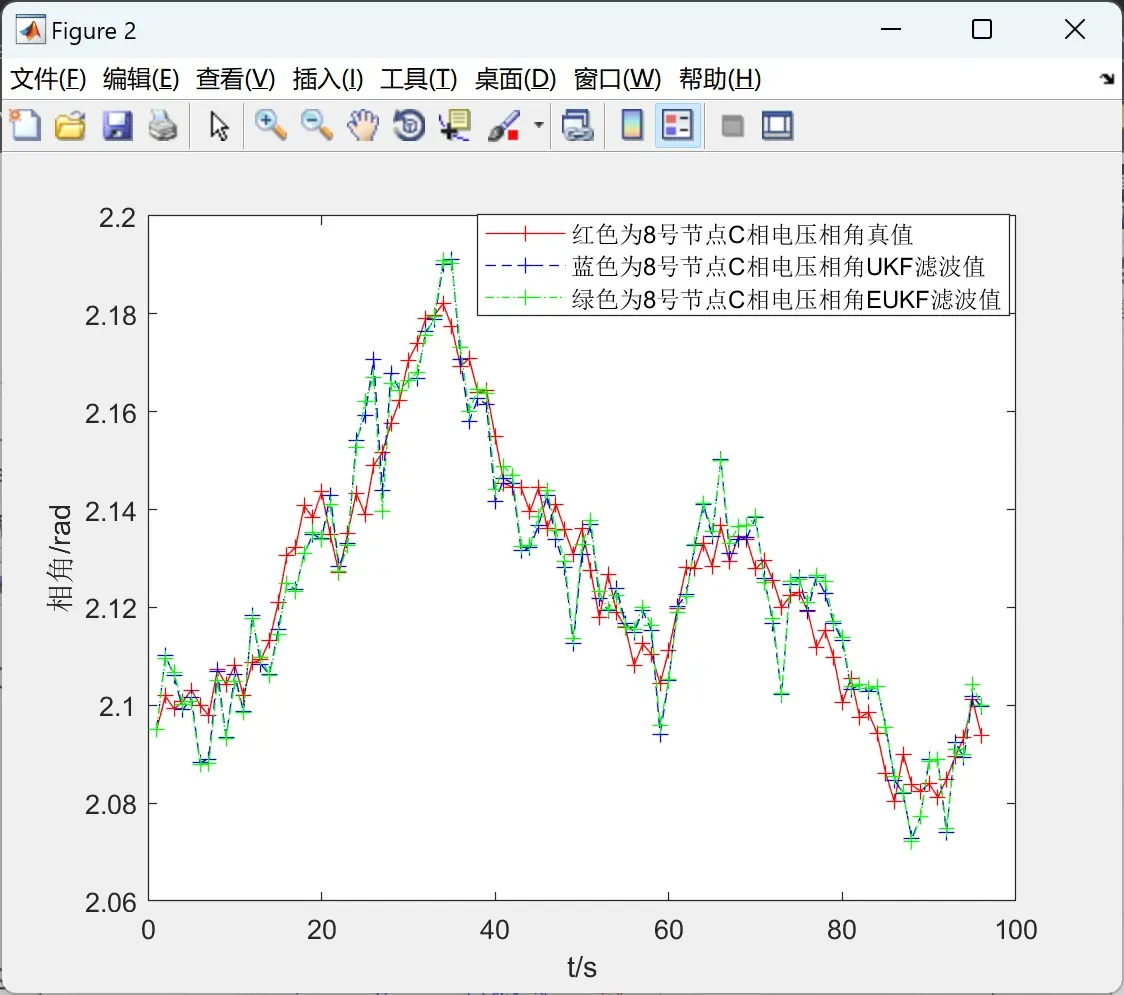
Task: Expand the Brush tool dropdown arrow
Action: click(x=538, y=125)
